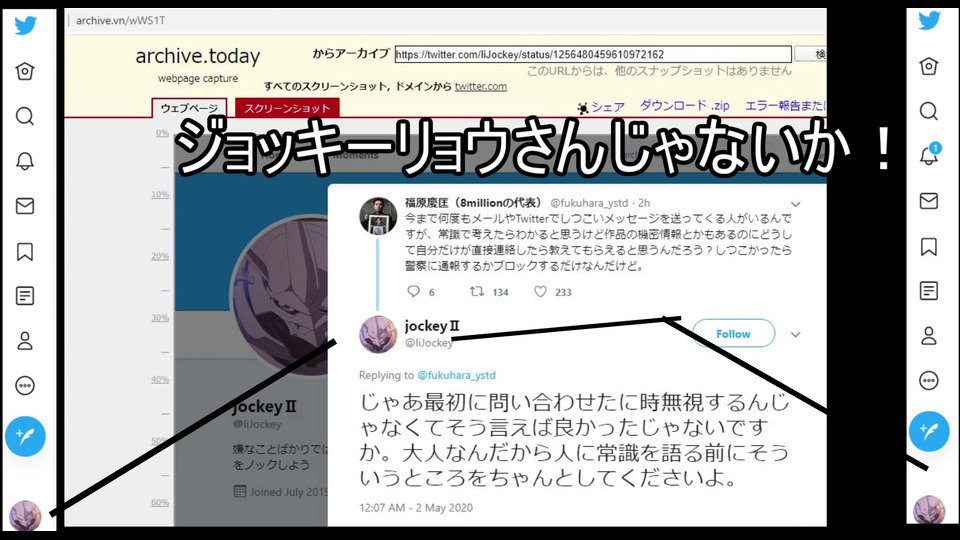Click account avatar at bottom of left sidebar
The width and height of the screenshot is (960, 540).
(25, 515)
